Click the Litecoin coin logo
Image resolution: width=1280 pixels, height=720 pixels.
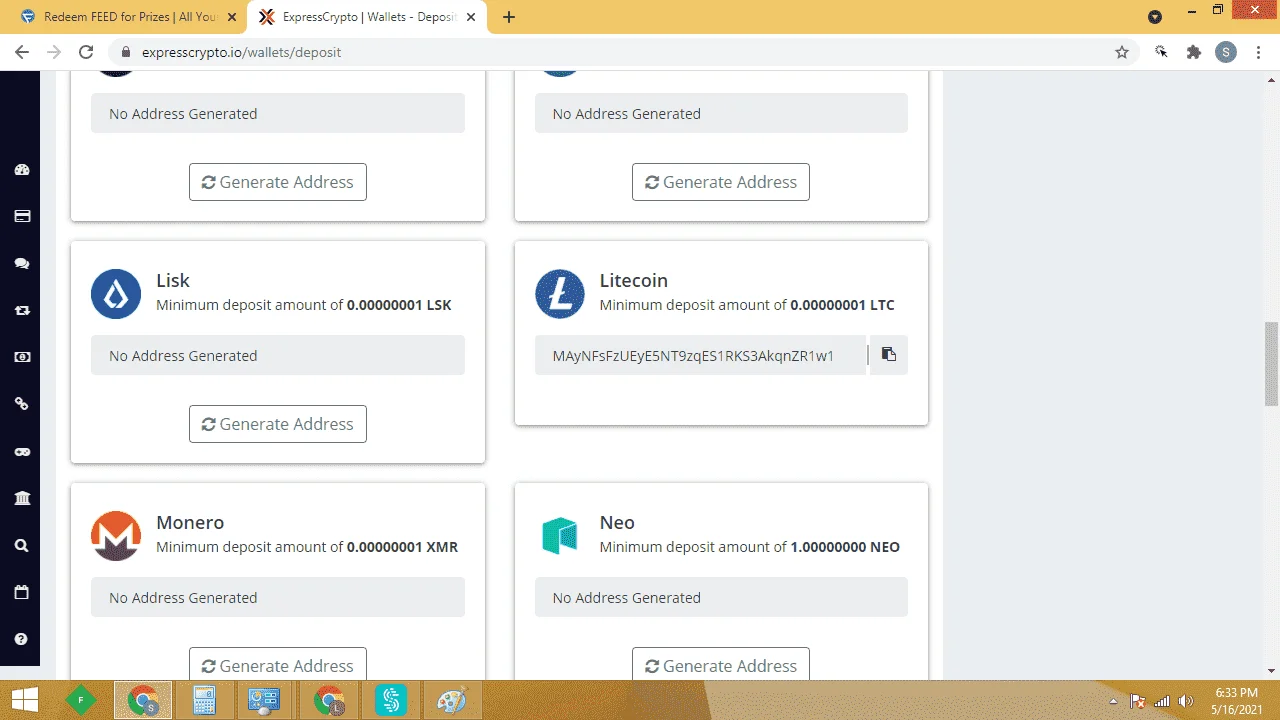tap(560, 293)
